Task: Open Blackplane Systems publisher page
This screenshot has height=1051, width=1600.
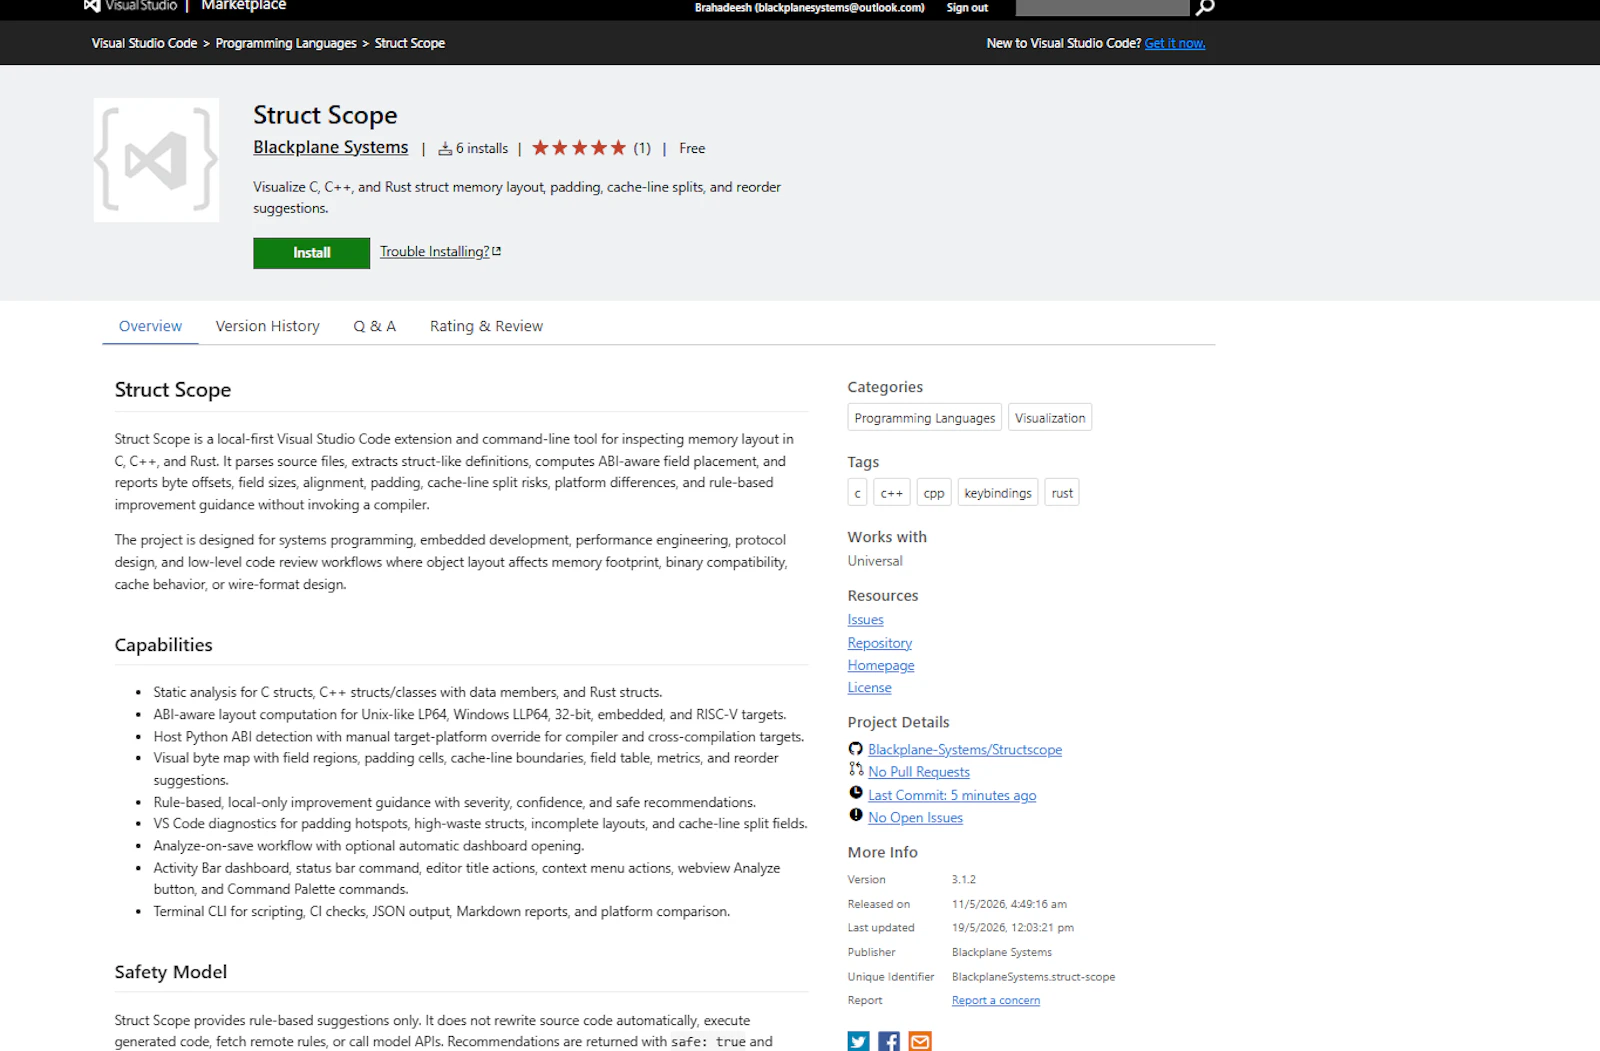Action: coord(331,147)
